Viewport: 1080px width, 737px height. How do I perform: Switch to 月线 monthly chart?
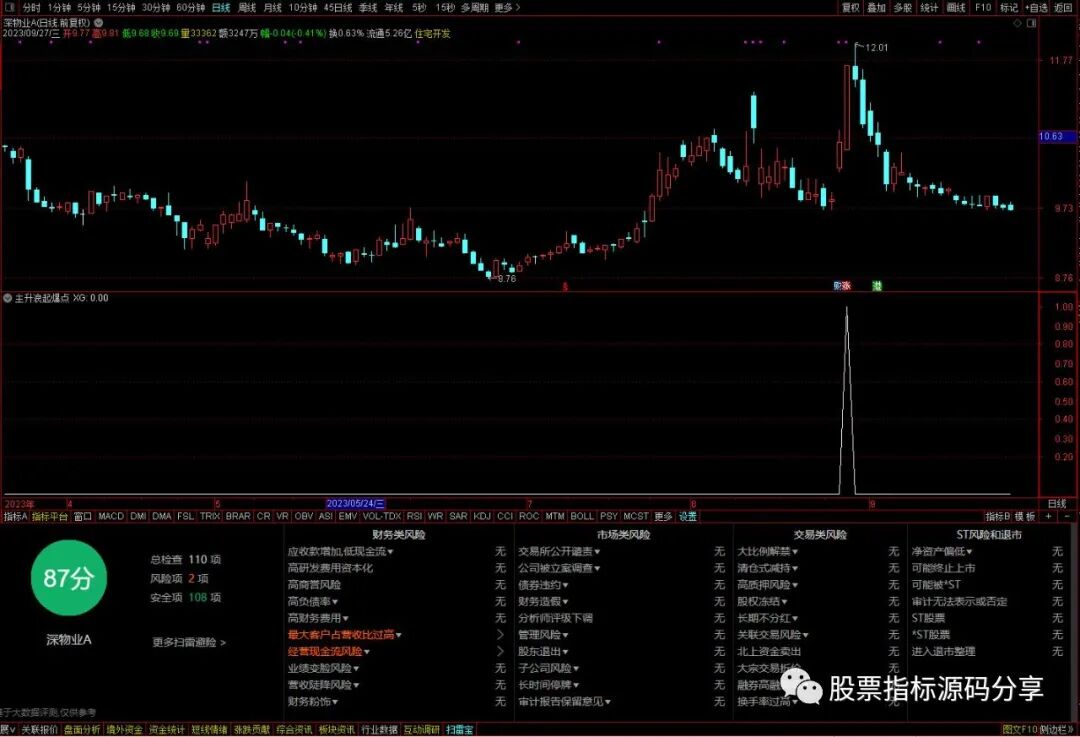[x=272, y=8]
